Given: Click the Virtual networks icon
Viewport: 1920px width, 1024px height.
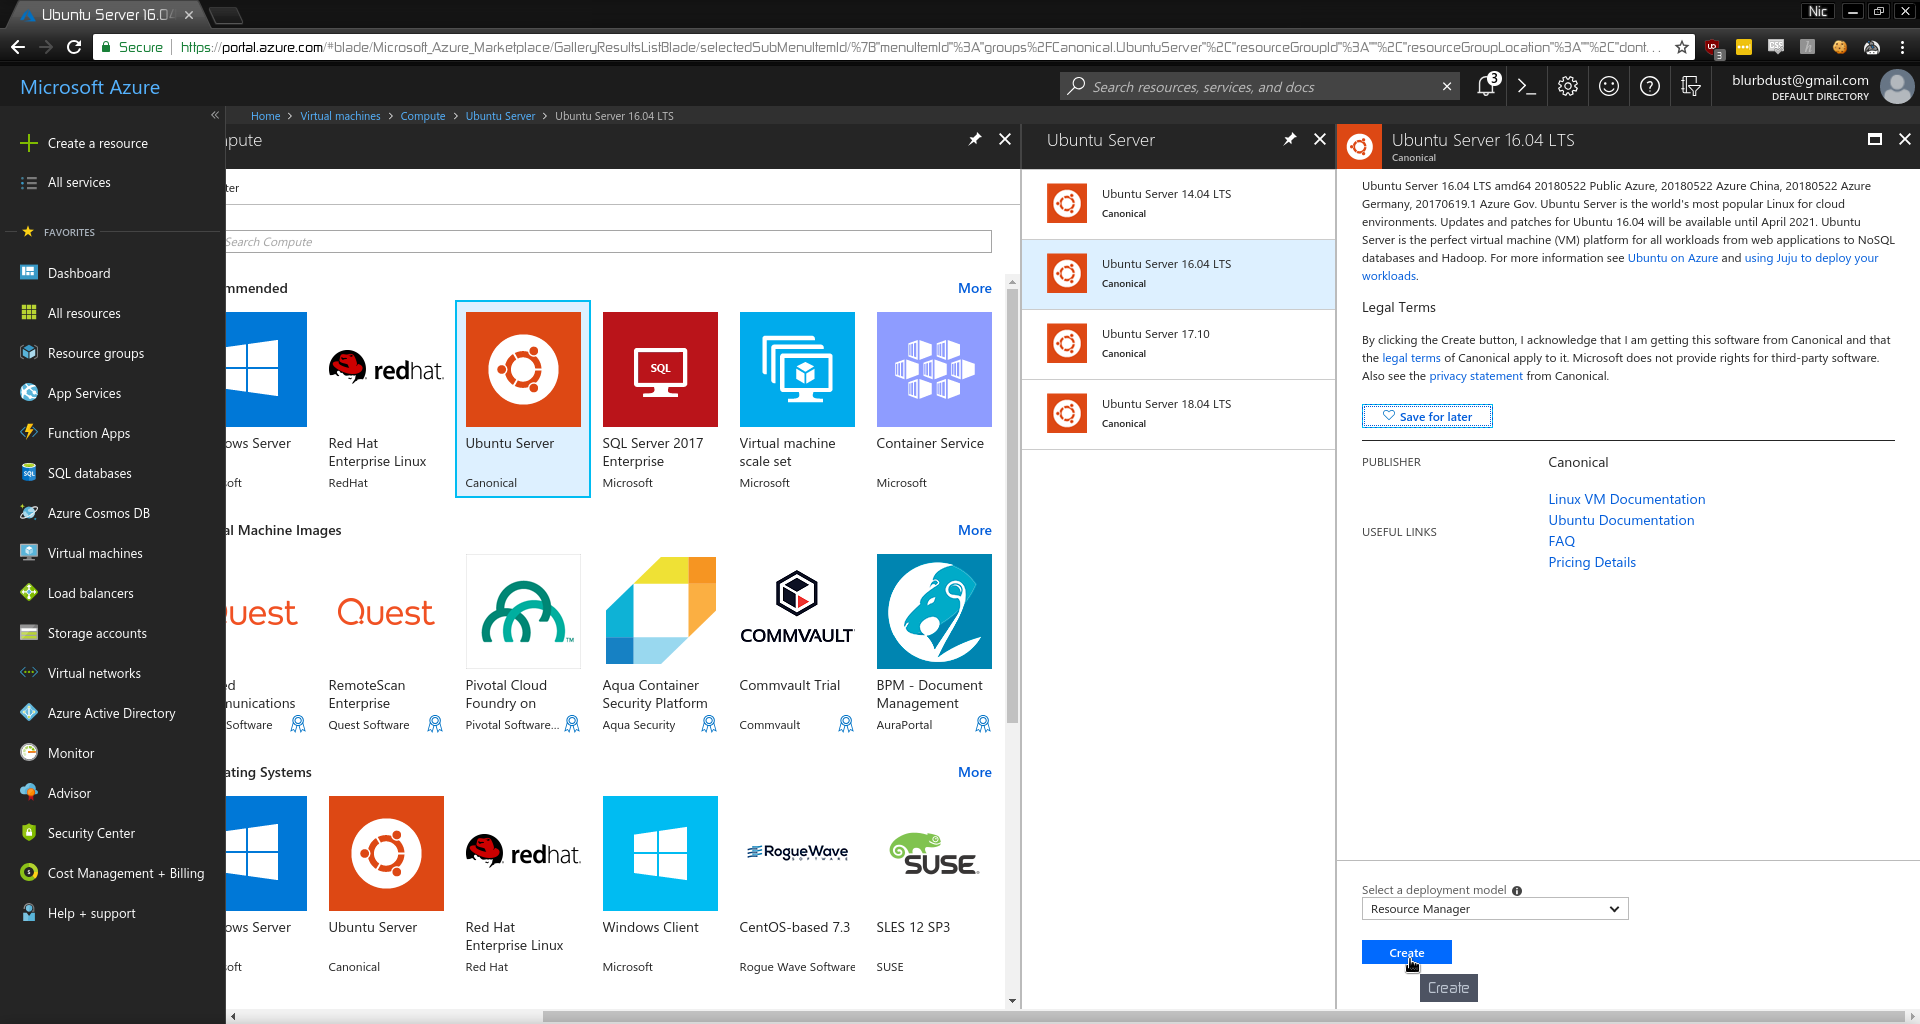Looking at the screenshot, I should [x=29, y=672].
